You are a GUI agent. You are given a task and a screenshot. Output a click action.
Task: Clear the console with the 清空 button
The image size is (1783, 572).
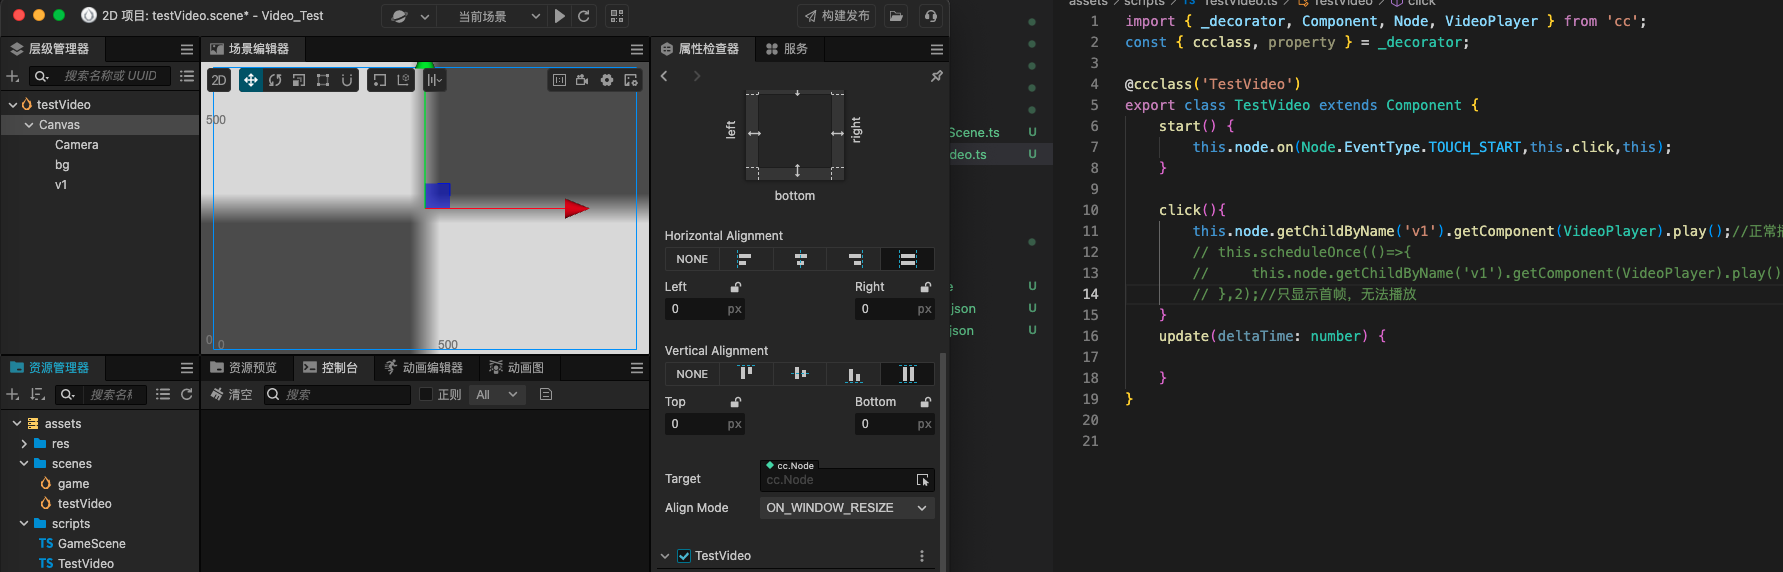[231, 395]
